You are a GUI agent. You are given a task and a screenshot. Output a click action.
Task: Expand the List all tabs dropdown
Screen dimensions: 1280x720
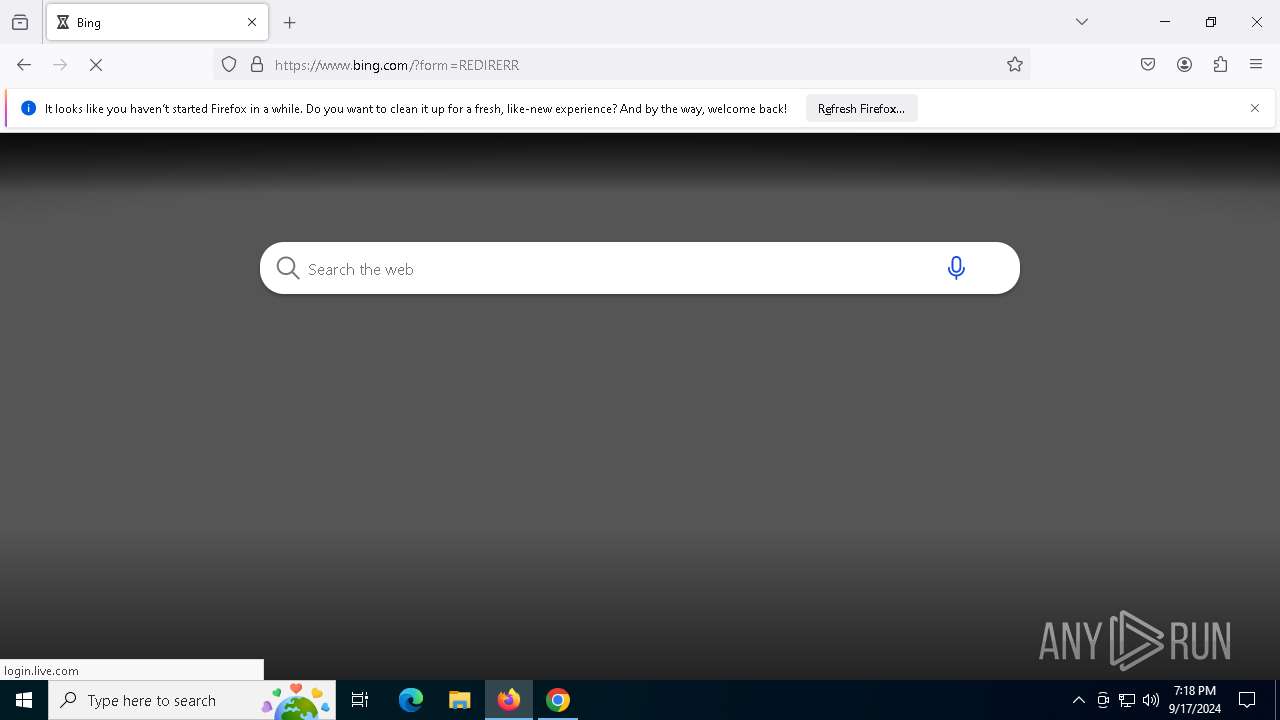(1082, 22)
